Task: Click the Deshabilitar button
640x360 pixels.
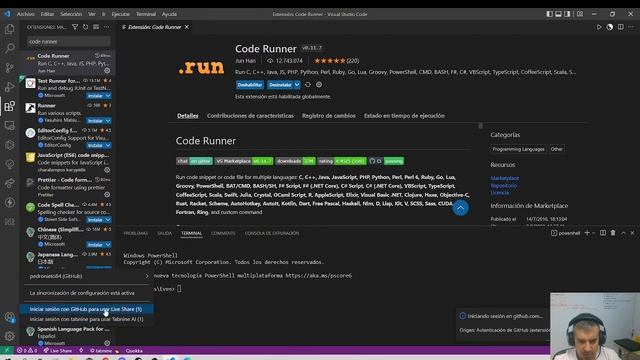Action: 250,84
